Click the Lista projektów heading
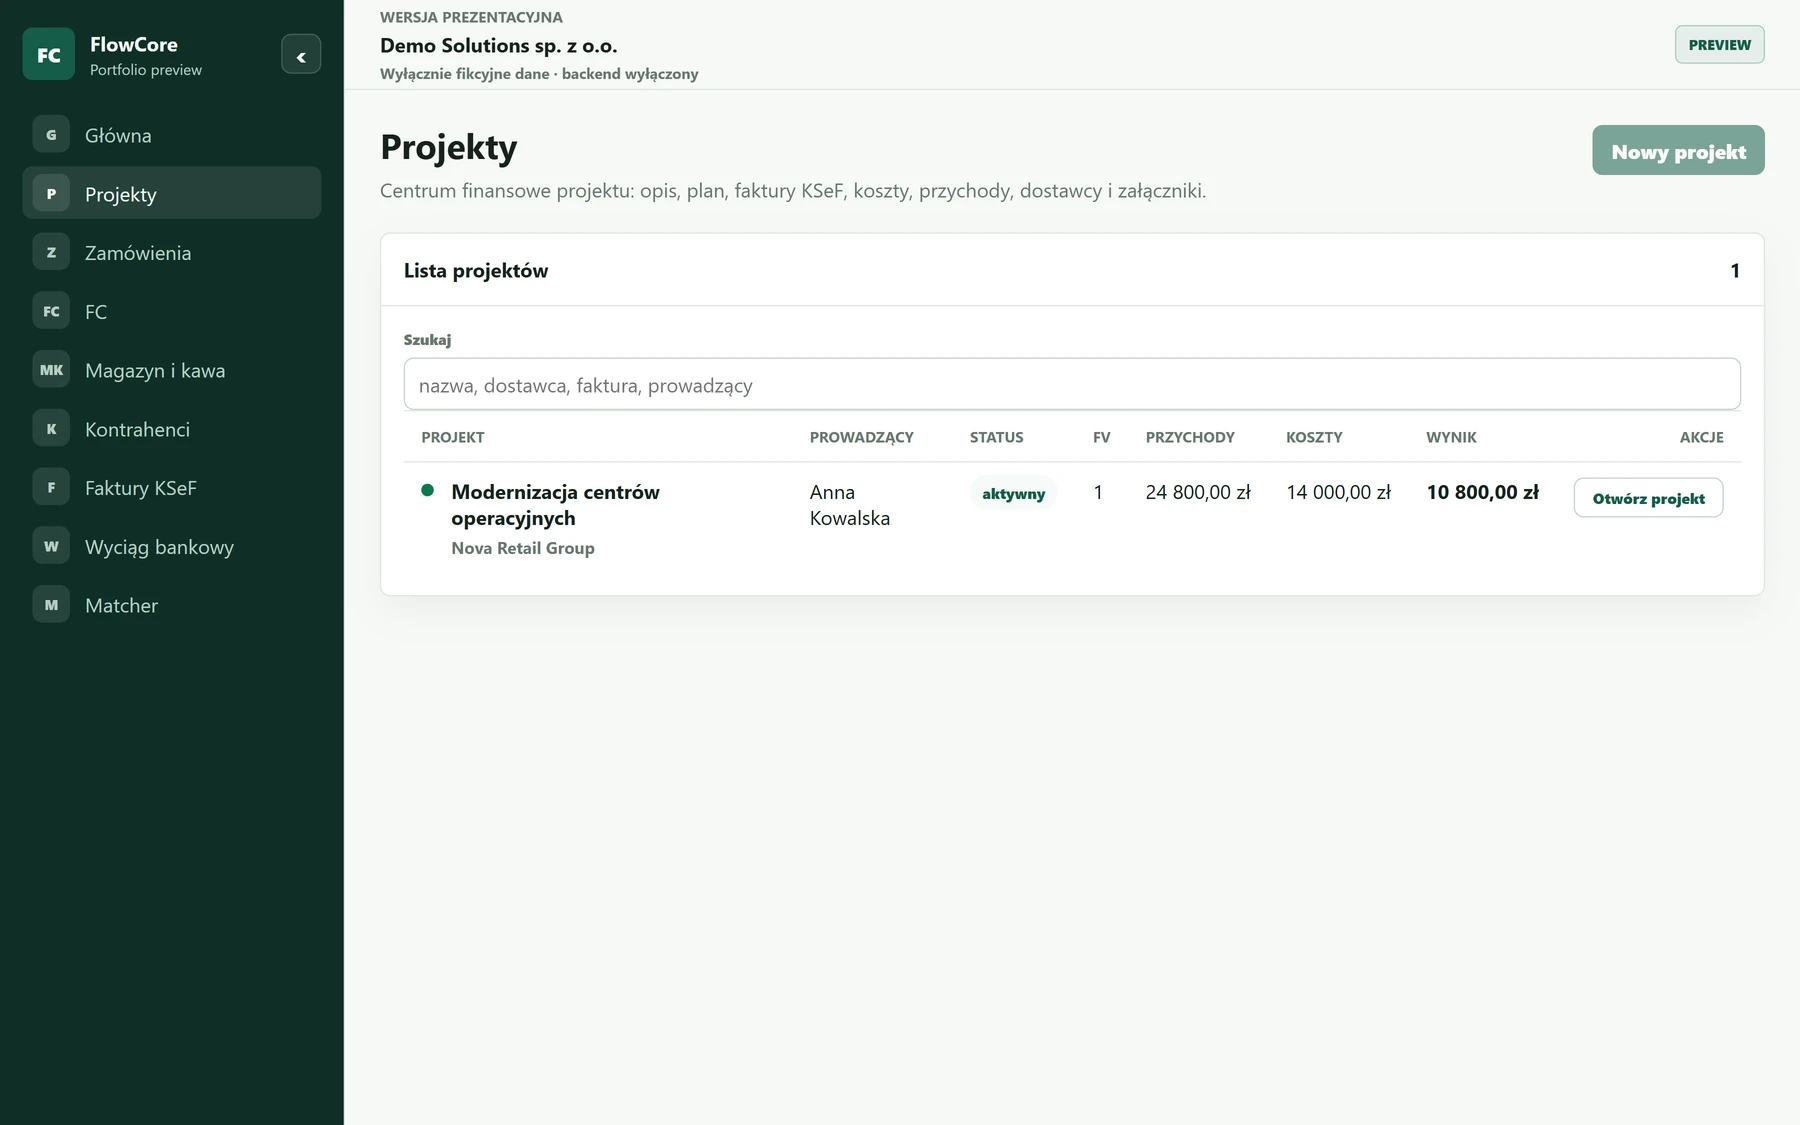 pyautogui.click(x=476, y=270)
